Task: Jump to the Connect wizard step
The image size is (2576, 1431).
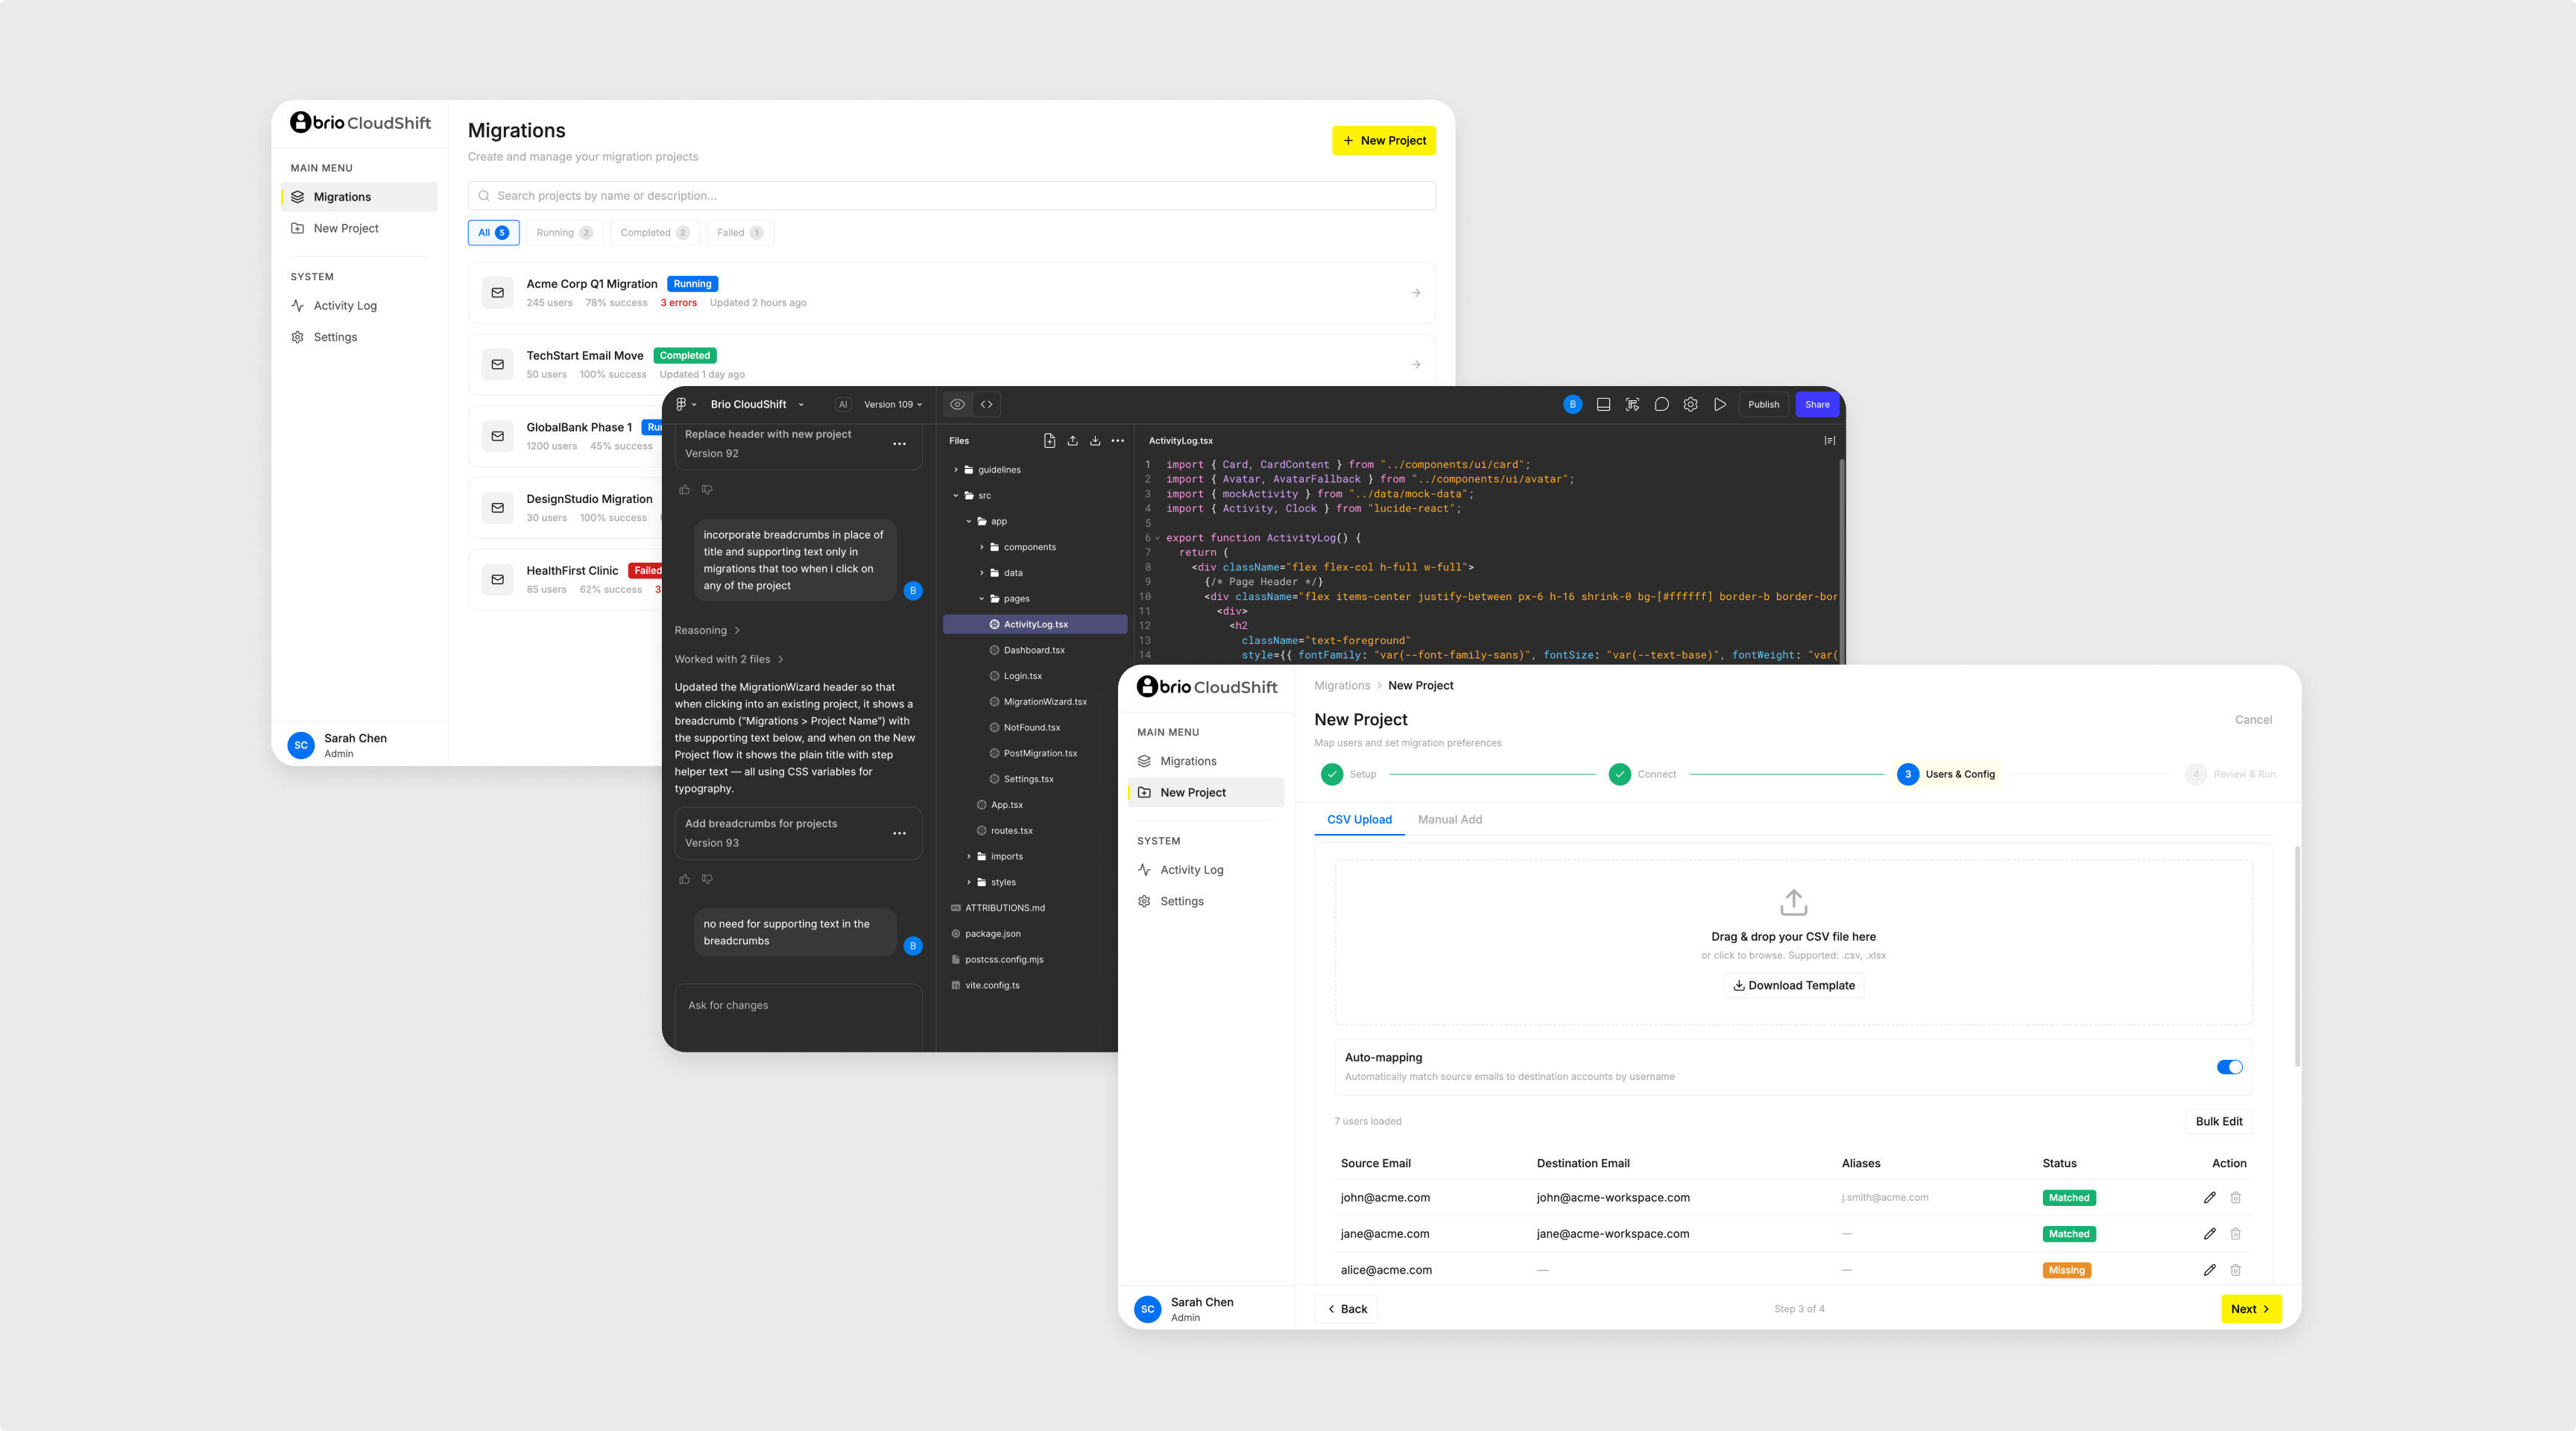Action: pos(1642,774)
